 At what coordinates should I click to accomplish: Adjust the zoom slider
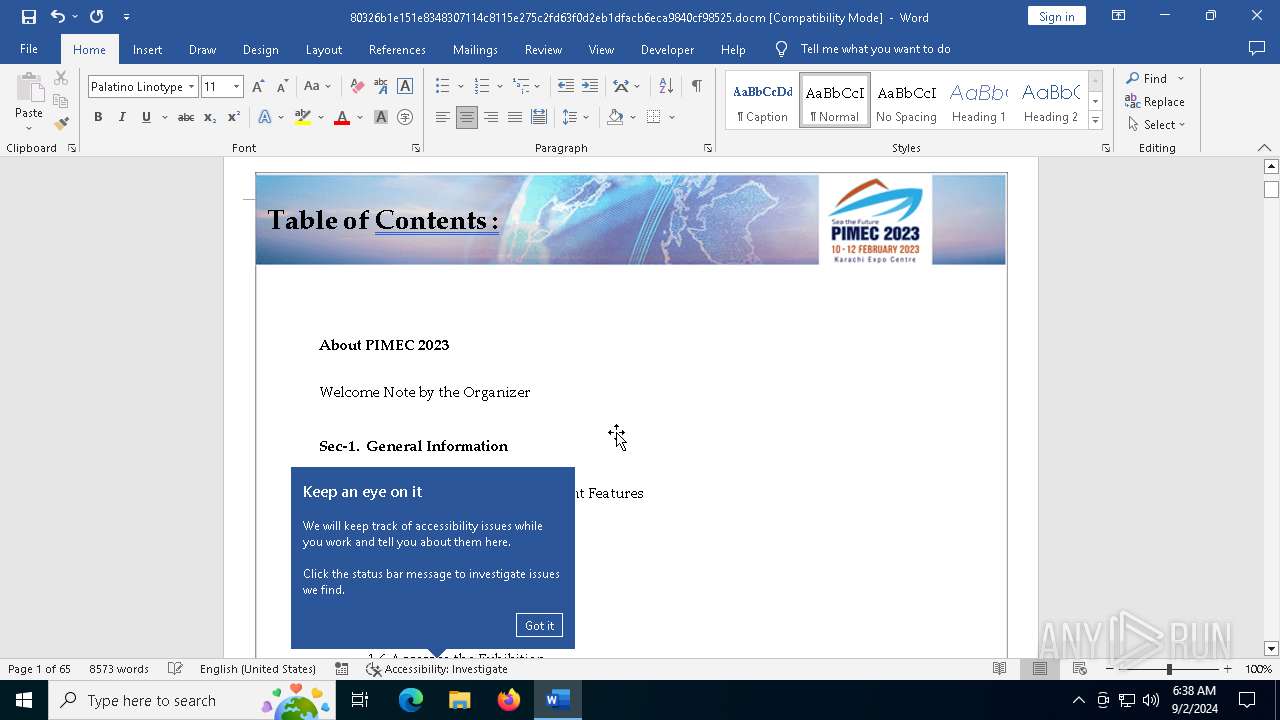(1169, 669)
